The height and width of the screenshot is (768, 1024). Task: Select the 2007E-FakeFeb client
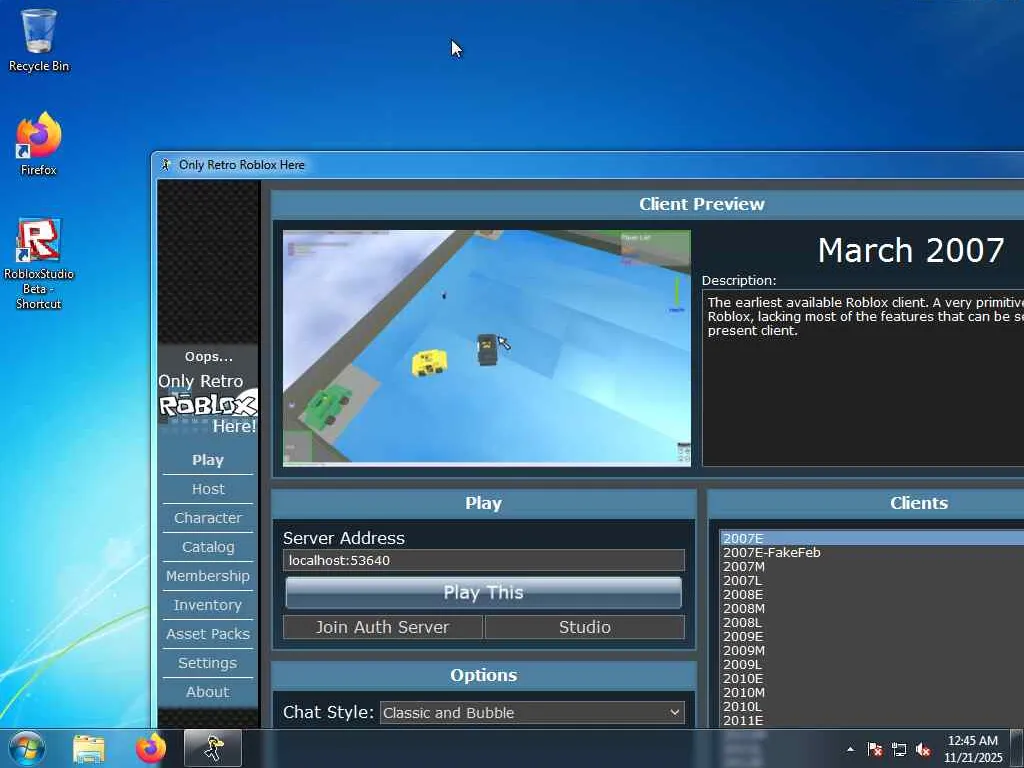coord(872,552)
